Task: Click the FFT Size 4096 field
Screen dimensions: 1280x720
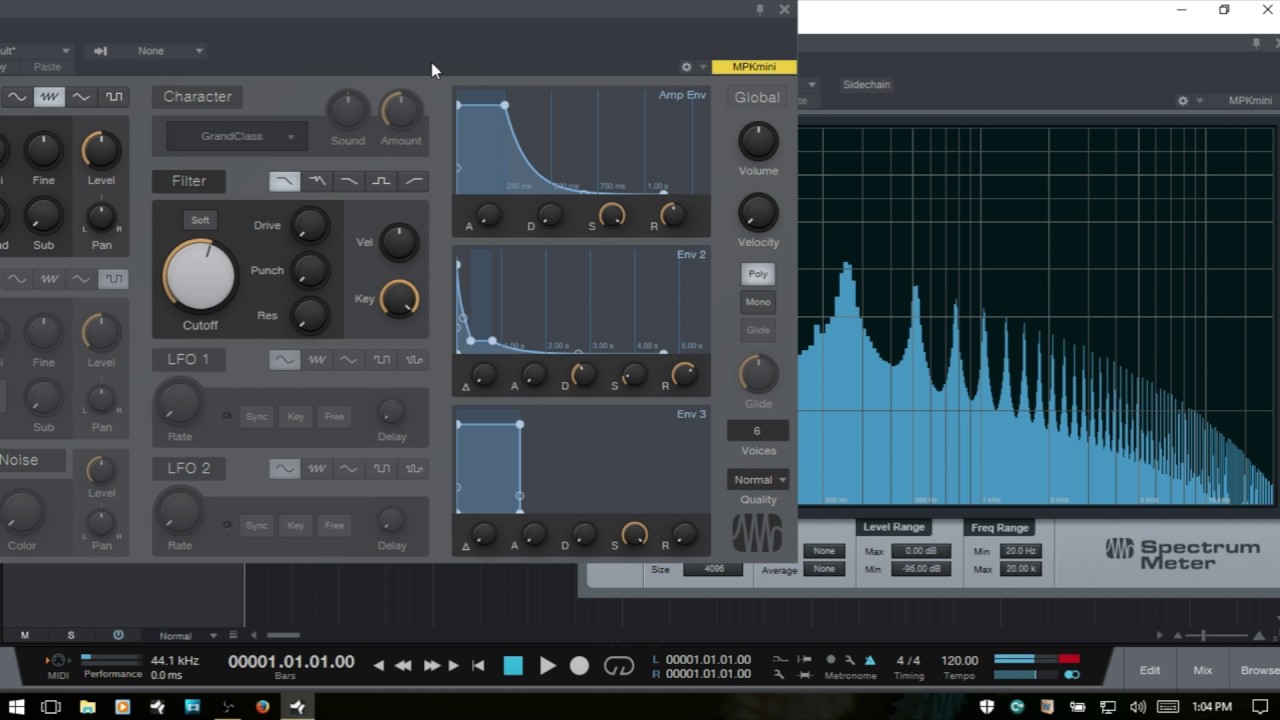Action: click(713, 569)
